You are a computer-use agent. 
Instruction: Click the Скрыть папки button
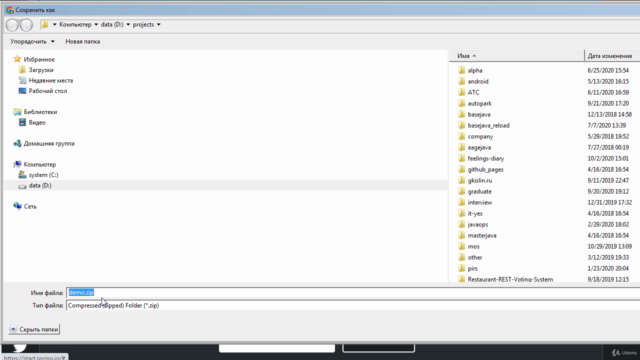point(34,329)
